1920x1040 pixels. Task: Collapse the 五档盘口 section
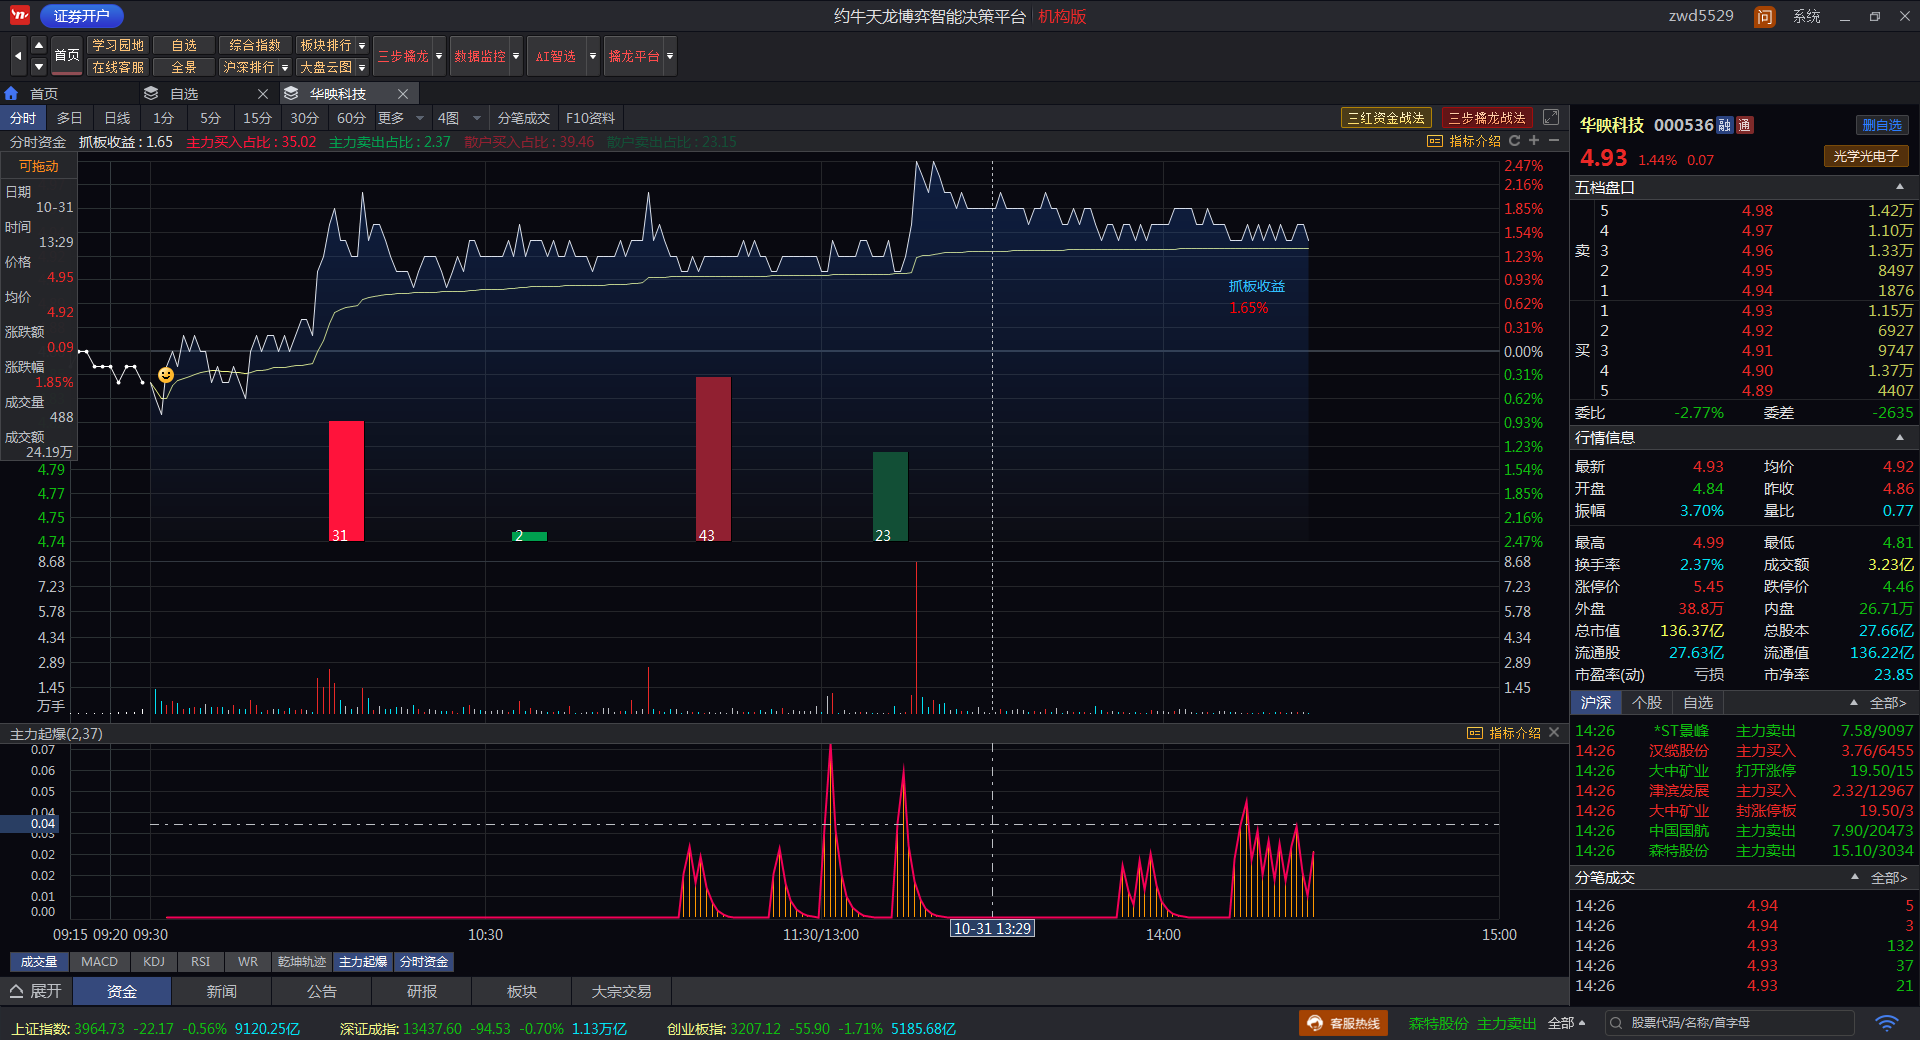click(1900, 187)
